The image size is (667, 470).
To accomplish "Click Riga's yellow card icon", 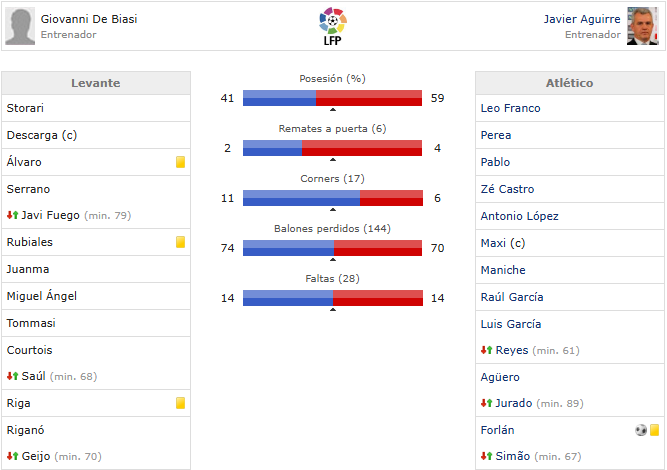I will tap(181, 403).
